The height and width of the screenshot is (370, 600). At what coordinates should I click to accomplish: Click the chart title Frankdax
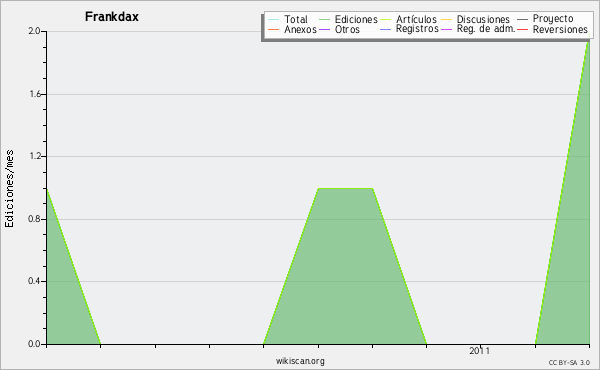point(112,17)
